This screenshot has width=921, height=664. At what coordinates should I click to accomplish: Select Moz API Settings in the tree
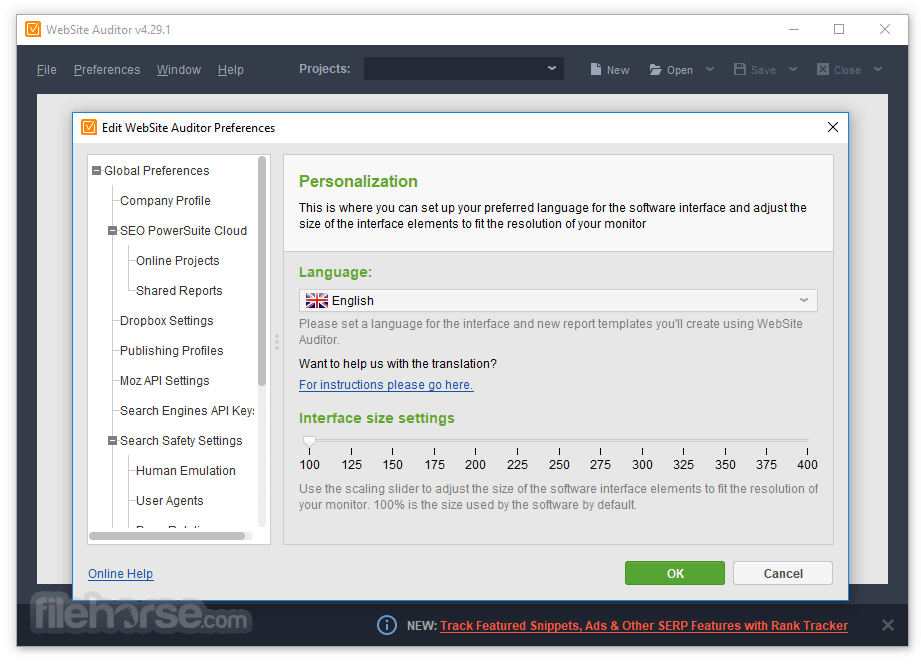coord(164,380)
